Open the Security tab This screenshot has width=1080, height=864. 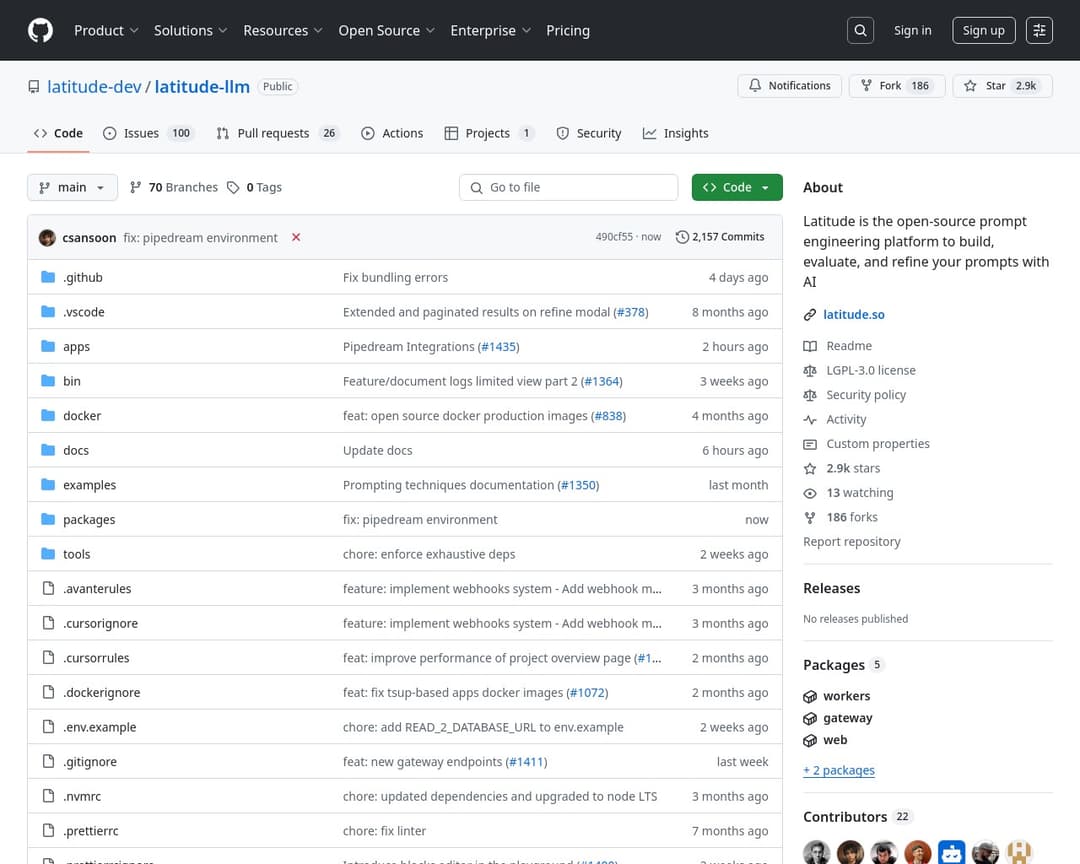pos(588,133)
